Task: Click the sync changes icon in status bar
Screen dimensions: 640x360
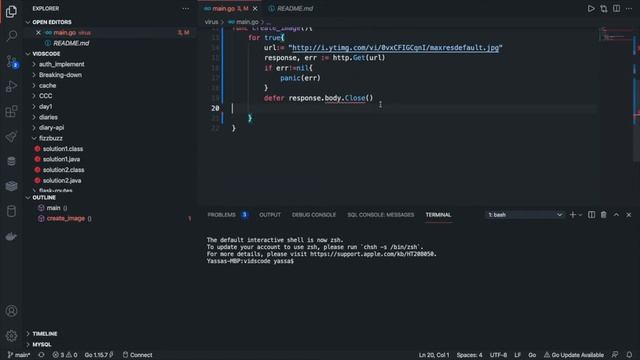Action: [x=41, y=355]
